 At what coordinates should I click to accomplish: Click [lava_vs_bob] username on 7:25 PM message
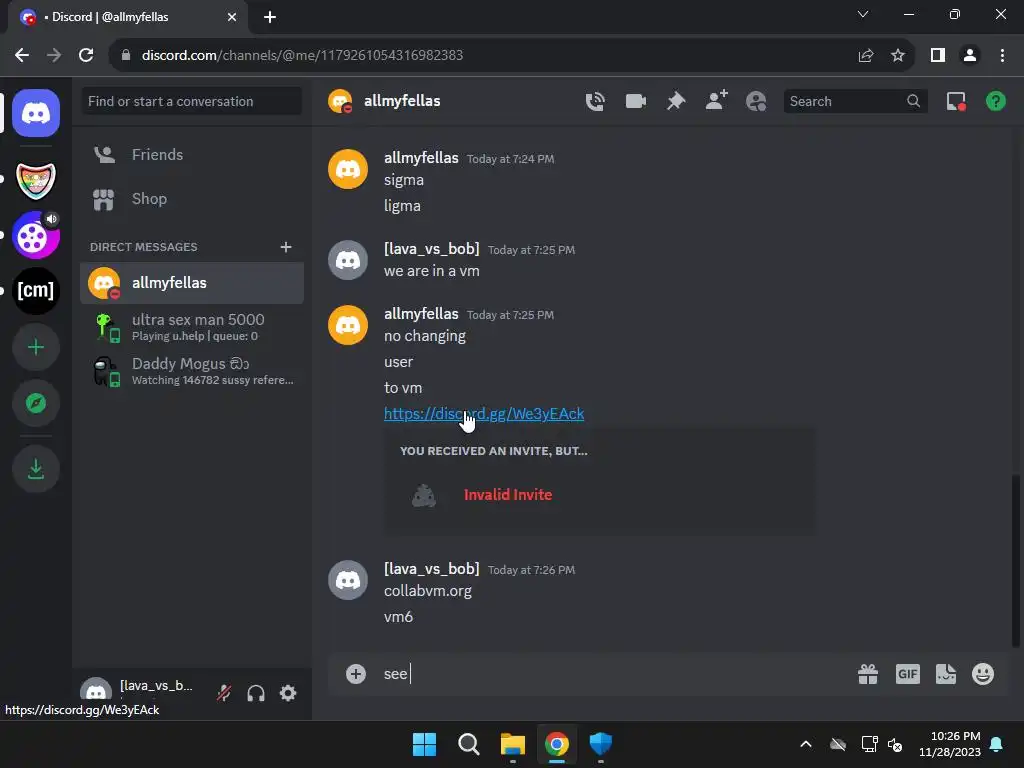pyautogui.click(x=432, y=249)
